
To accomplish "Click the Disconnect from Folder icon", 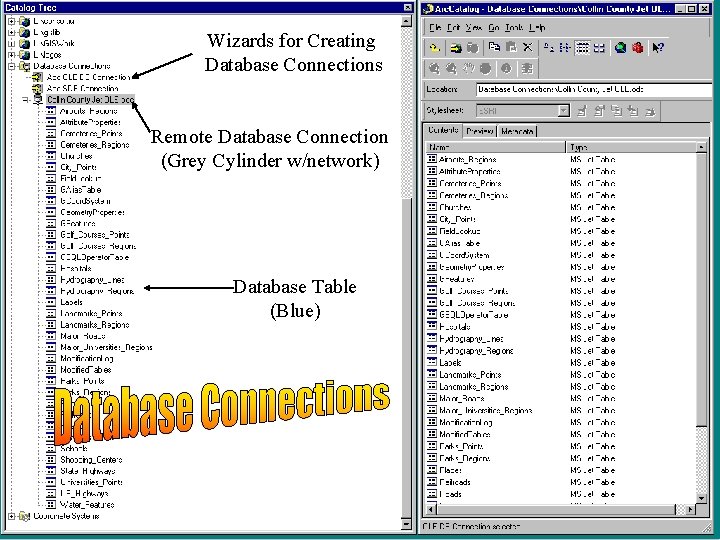I will [472, 48].
